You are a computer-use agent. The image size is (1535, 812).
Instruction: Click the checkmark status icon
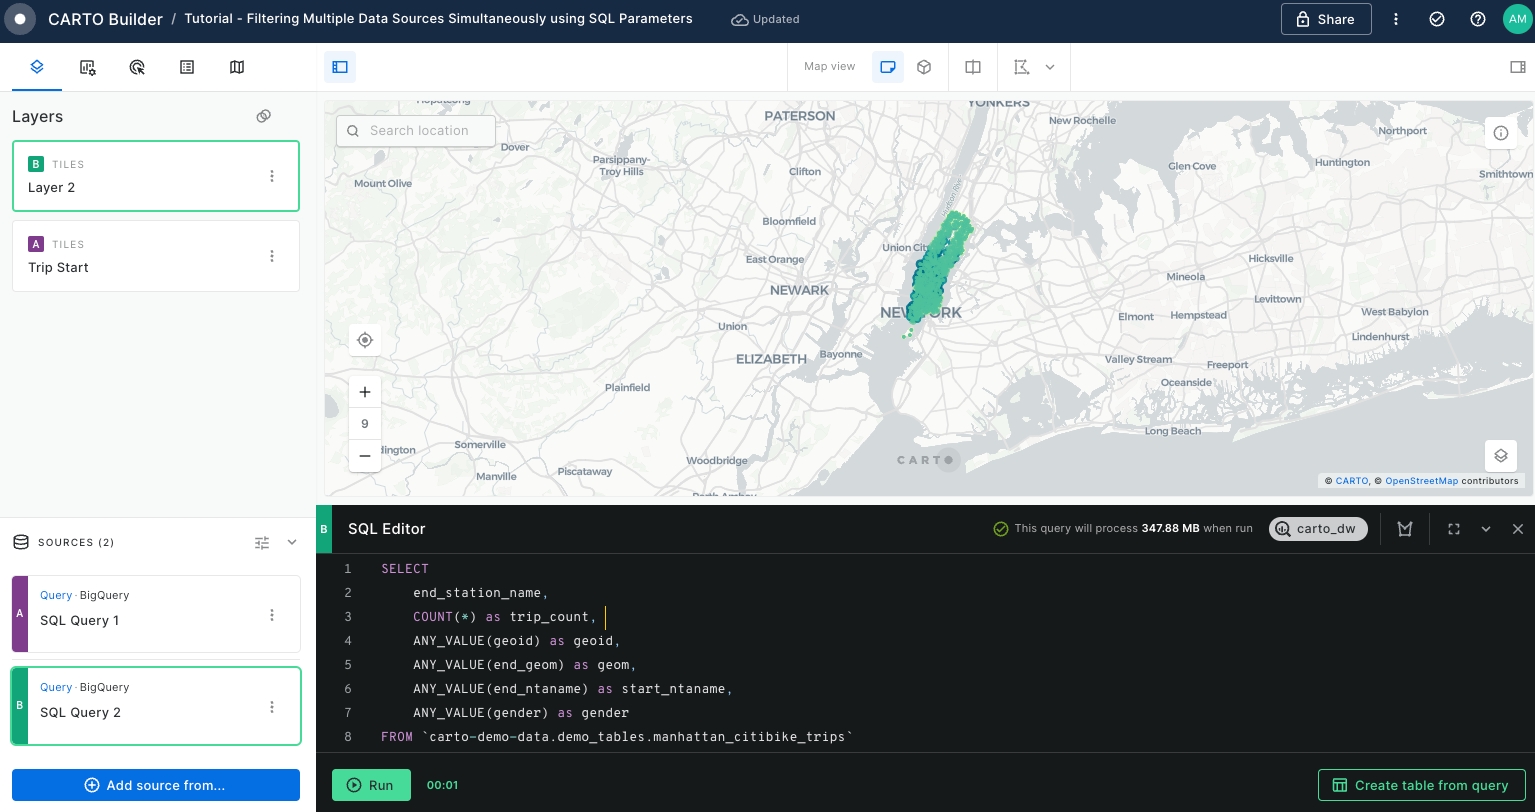pyautogui.click(x=1437, y=19)
